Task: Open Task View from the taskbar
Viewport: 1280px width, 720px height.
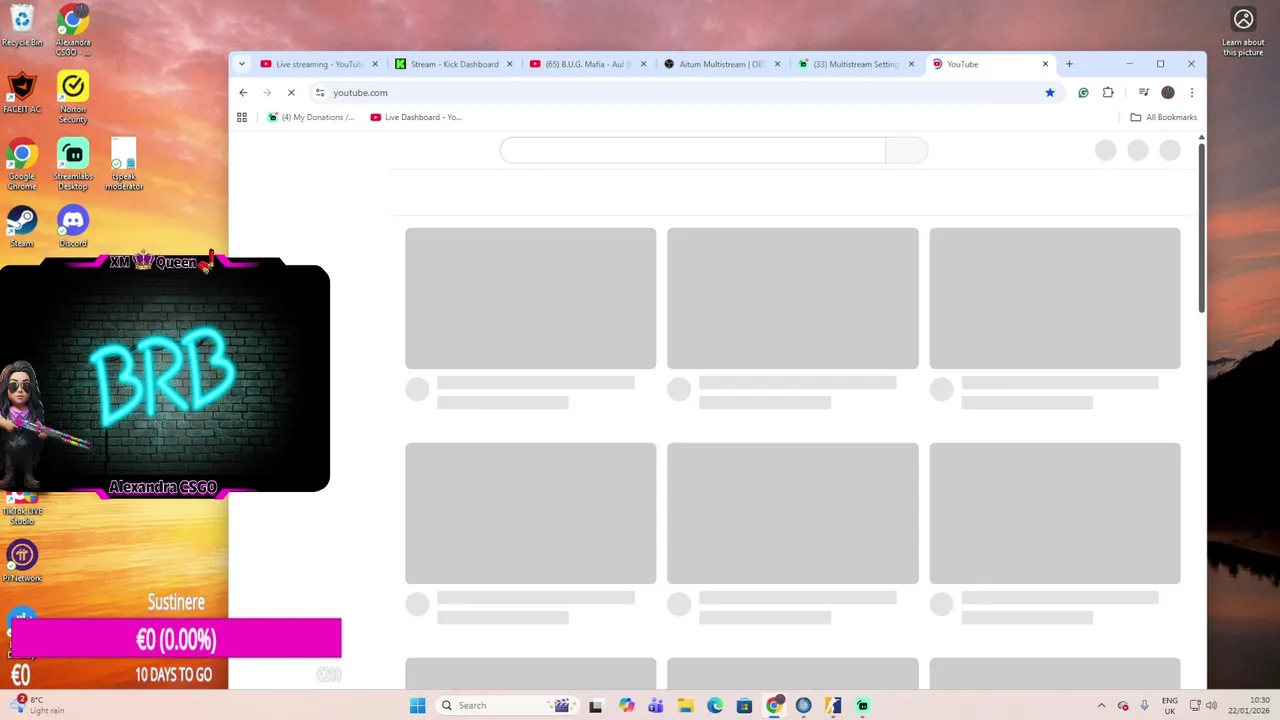Action: 596,705
